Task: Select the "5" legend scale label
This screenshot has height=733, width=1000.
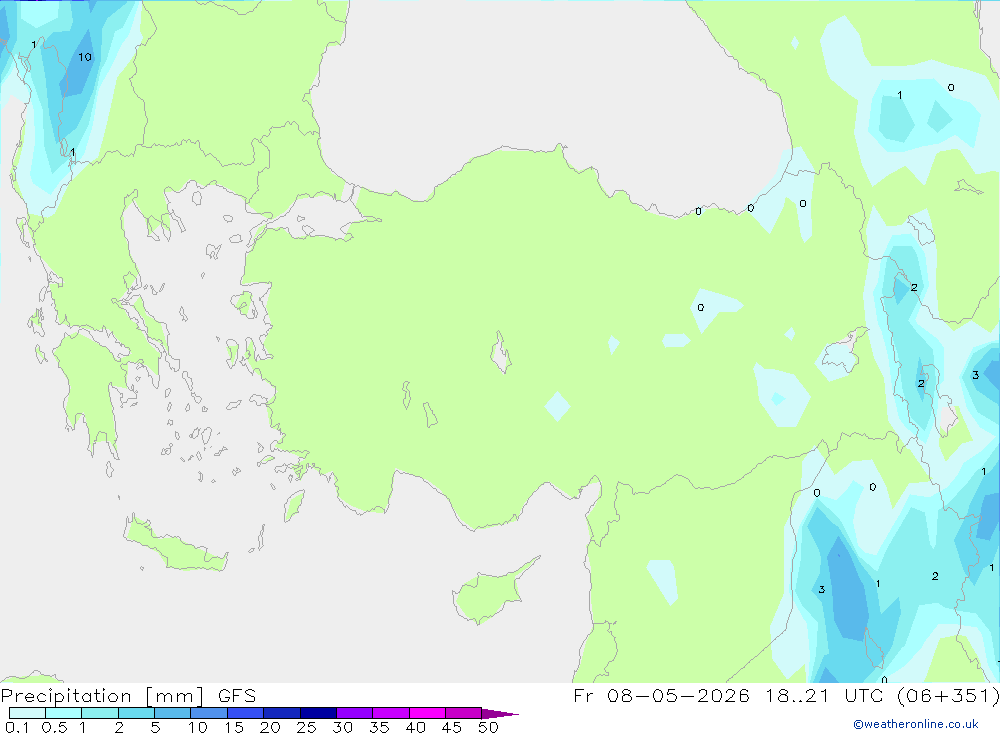Action: [155, 727]
